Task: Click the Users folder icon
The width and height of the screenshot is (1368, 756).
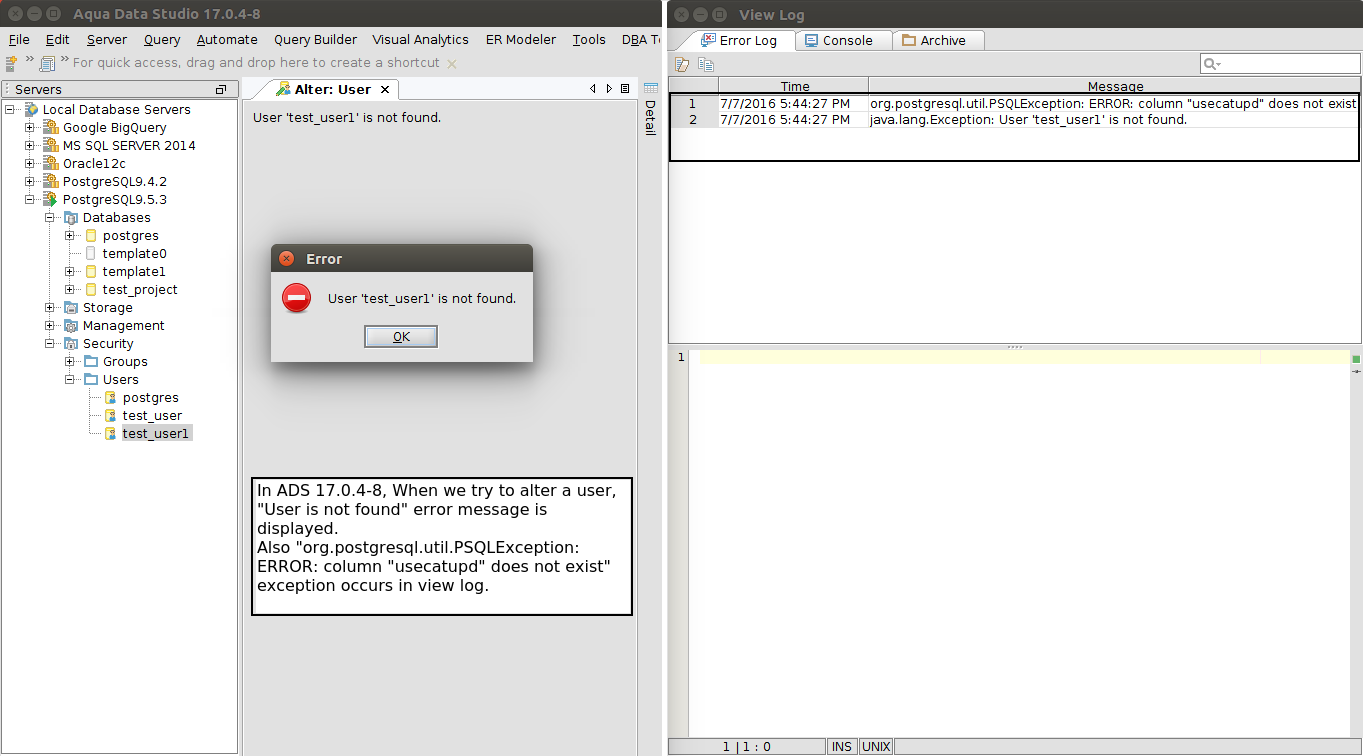Action: [x=90, y=380]
